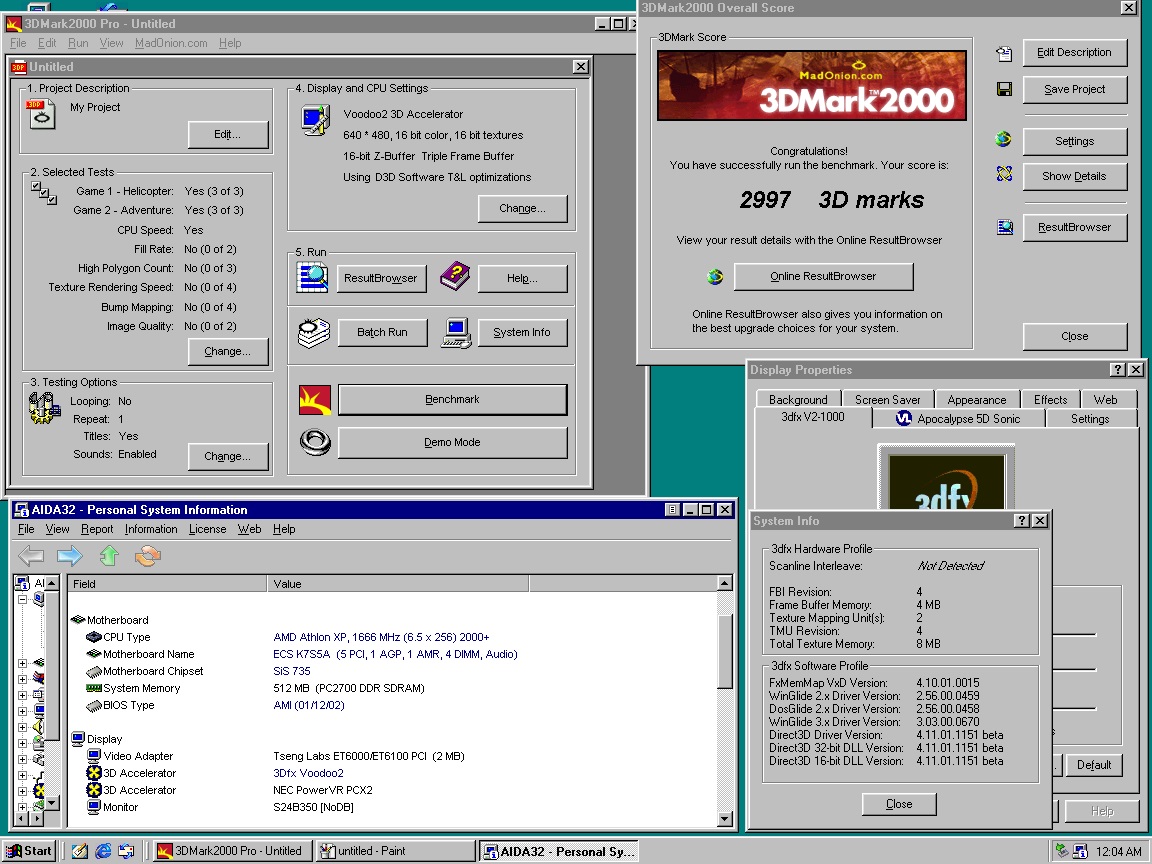The width and height of the screenshot is (1152, 864).
Task: Click the globe icon beside Online ResultBrowser
Action: 714,277
